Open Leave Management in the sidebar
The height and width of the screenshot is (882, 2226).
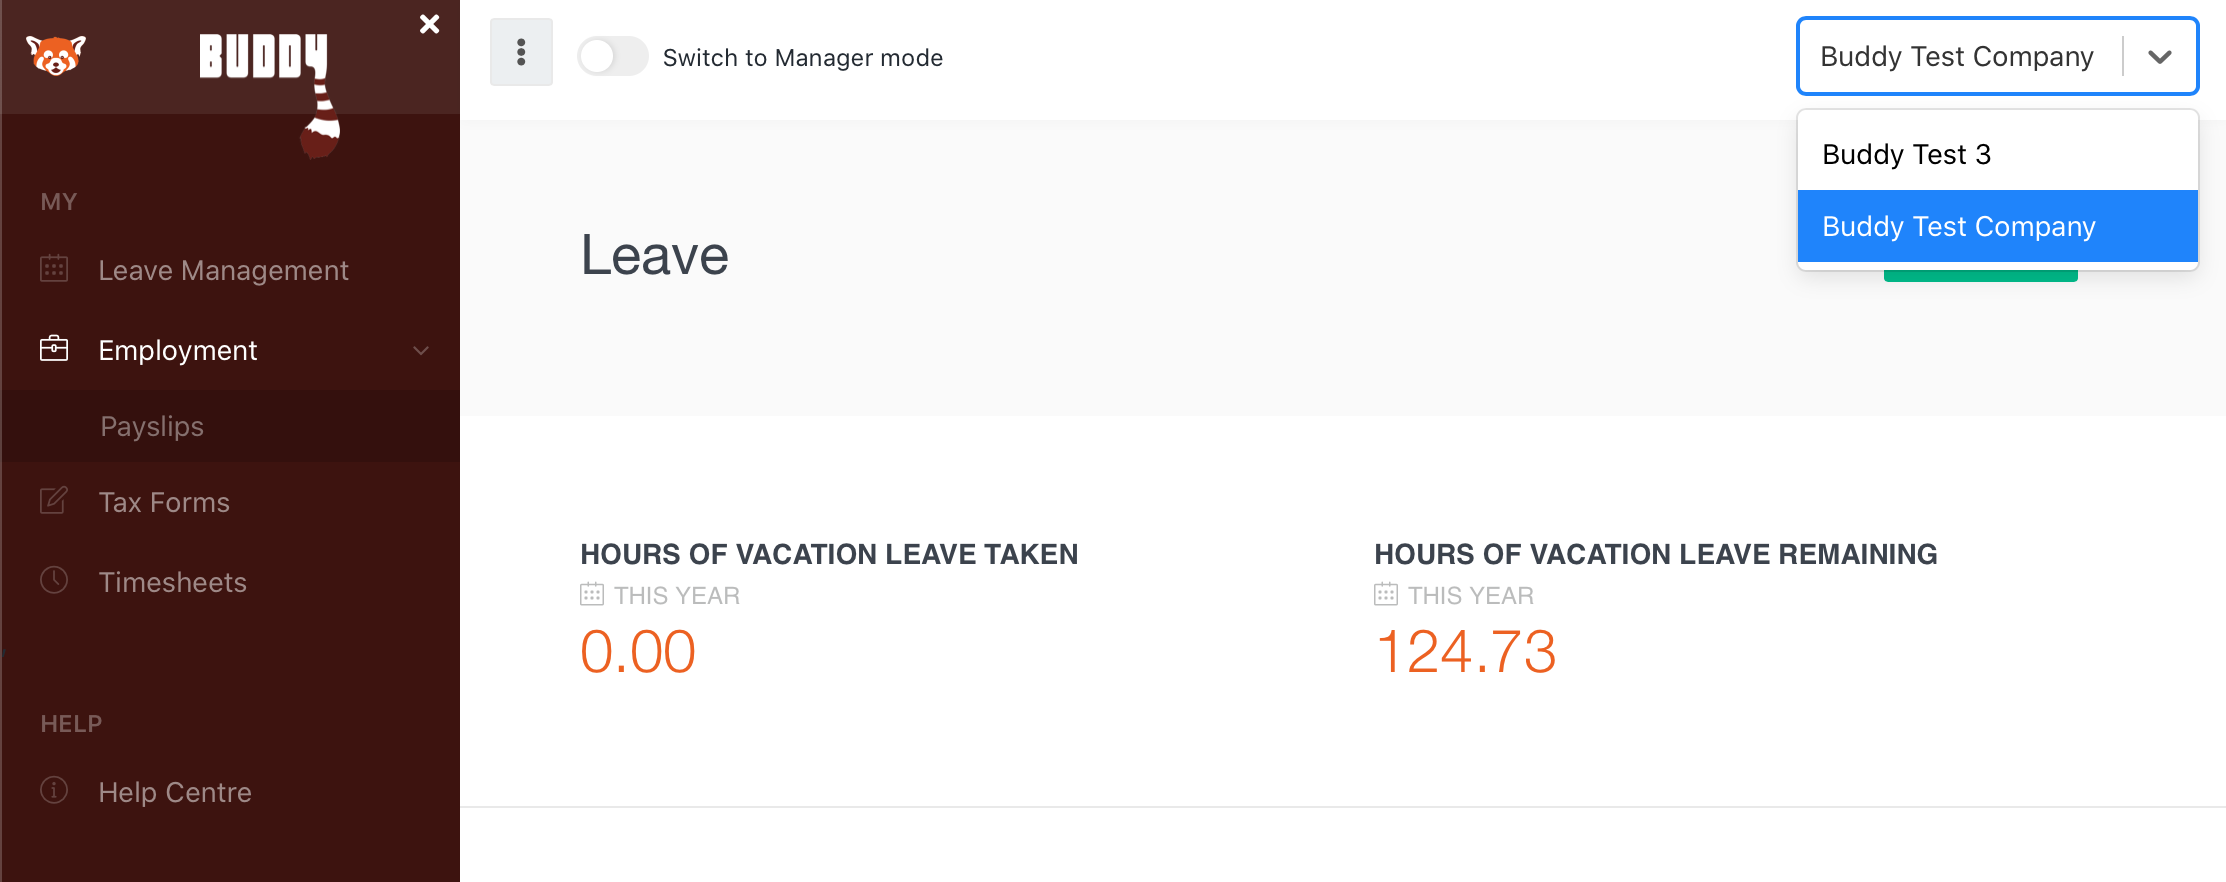tap(223, 269)
